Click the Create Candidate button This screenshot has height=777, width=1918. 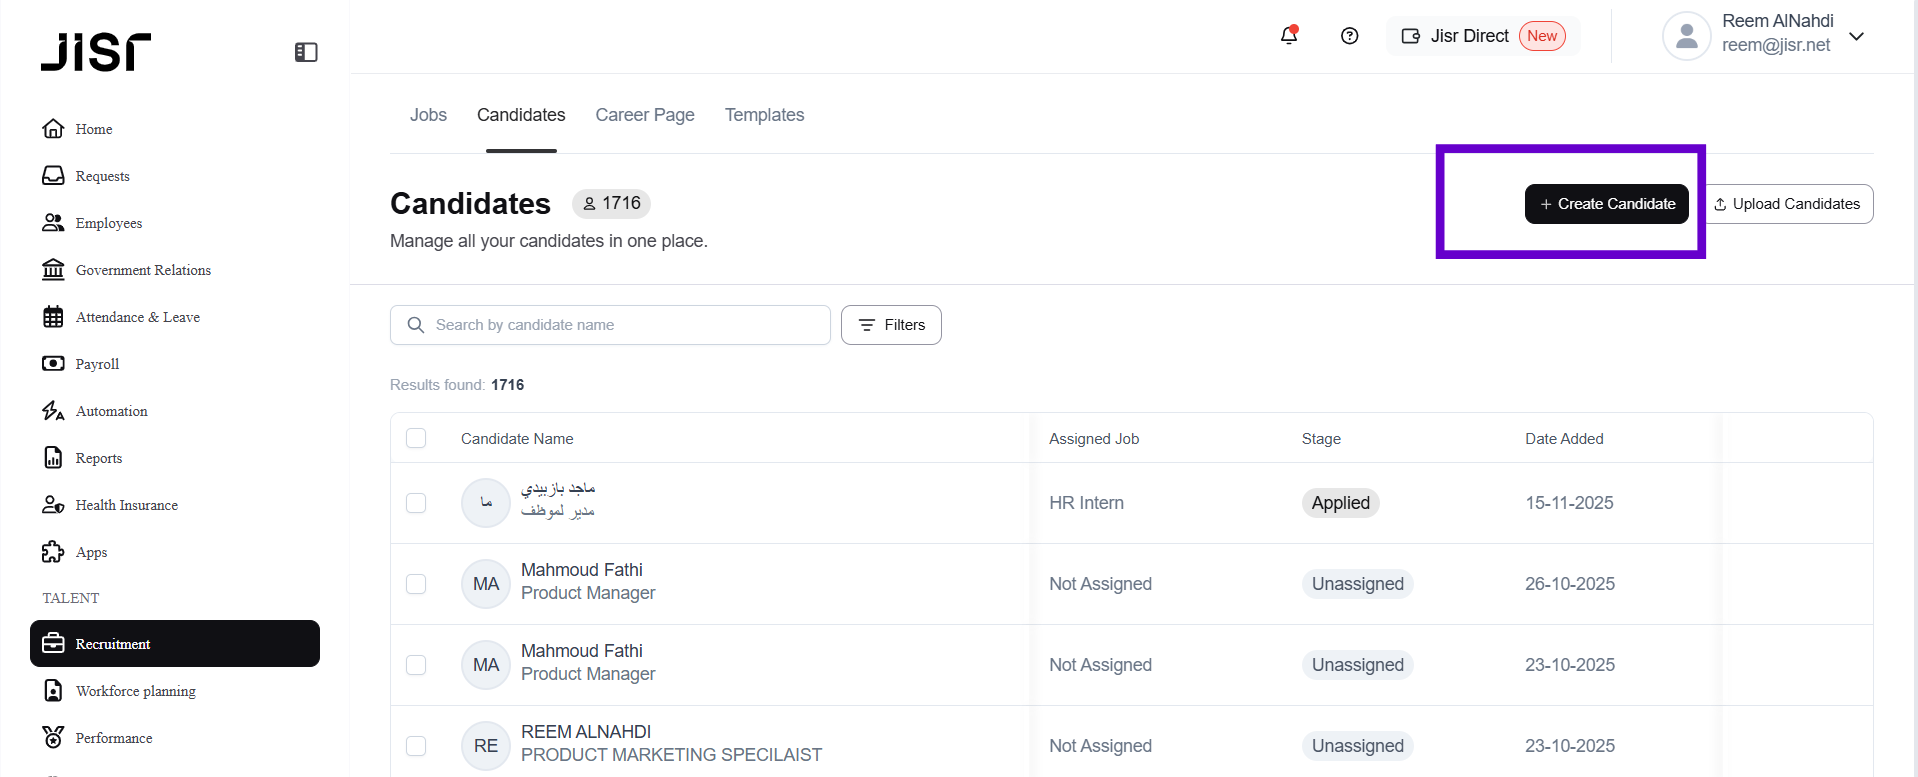[1606, 204]
